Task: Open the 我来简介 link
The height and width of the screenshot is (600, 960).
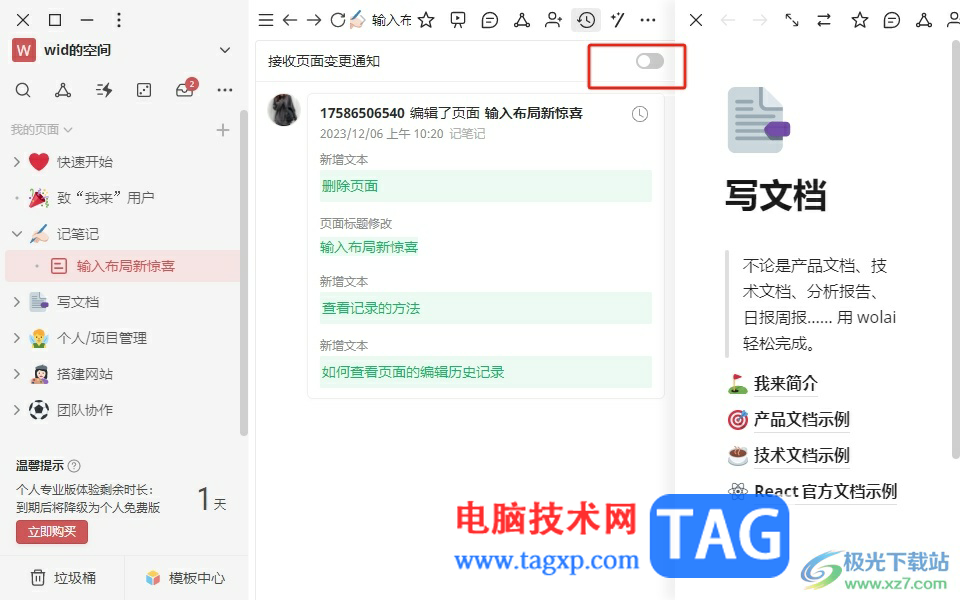Action: click(786, 383)
